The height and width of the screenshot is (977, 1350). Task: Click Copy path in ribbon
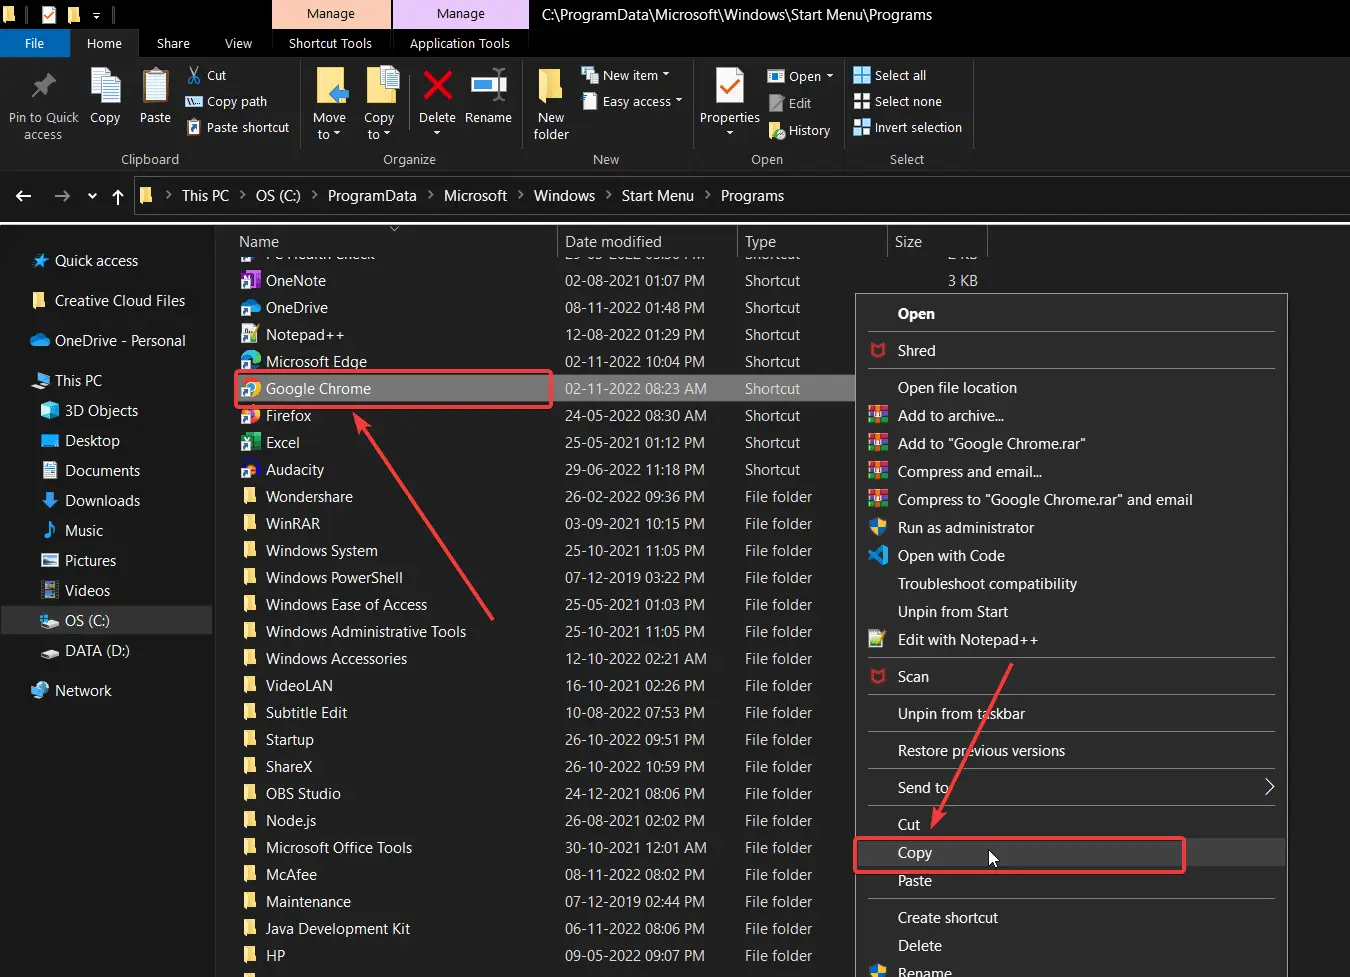click(226, 101)
